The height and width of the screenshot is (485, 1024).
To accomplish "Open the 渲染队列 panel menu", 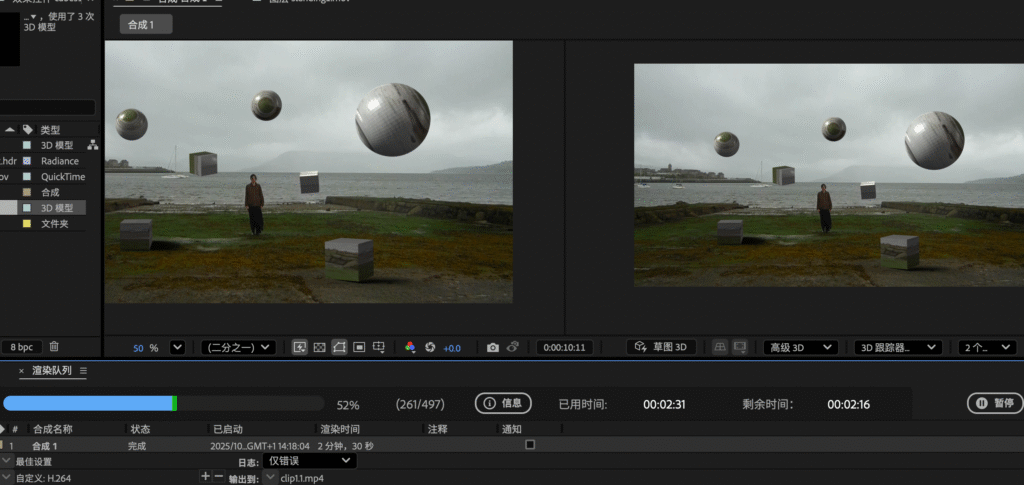I will point(83,371).
